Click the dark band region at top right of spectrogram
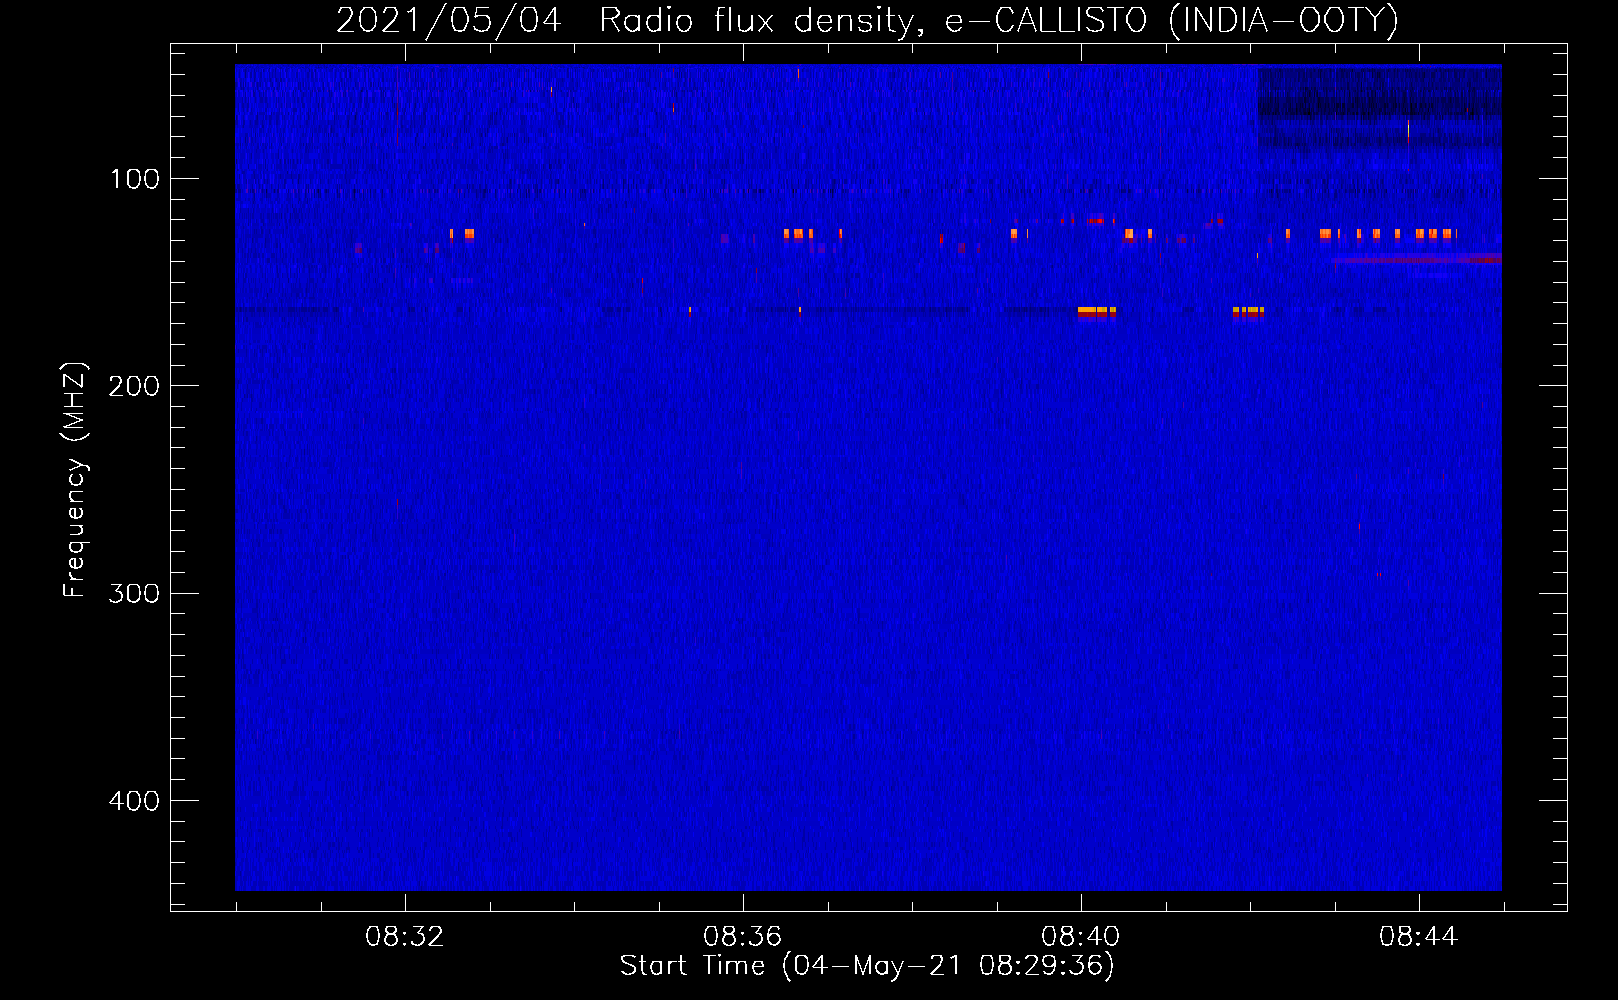The image size is (1618, 1000). (x=1379, y=108)
